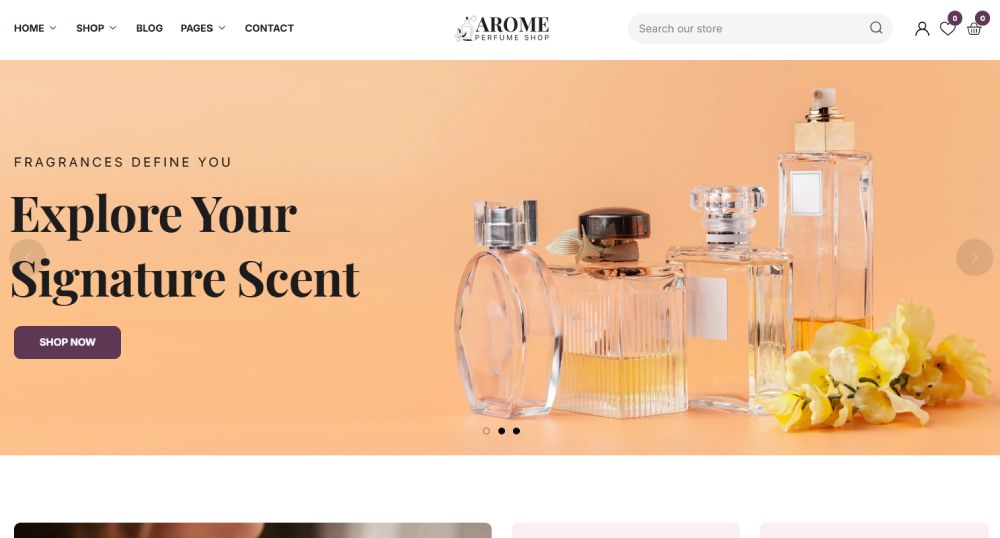This screenshot has width=1000, height=538.
Task: Open the Contact menu item
Action: point(269,28)
